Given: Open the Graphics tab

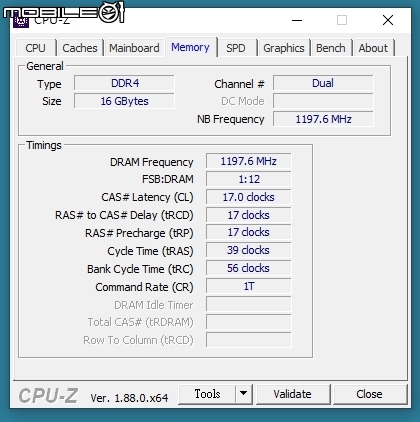Looking at the screenshot, I should 284,48.
